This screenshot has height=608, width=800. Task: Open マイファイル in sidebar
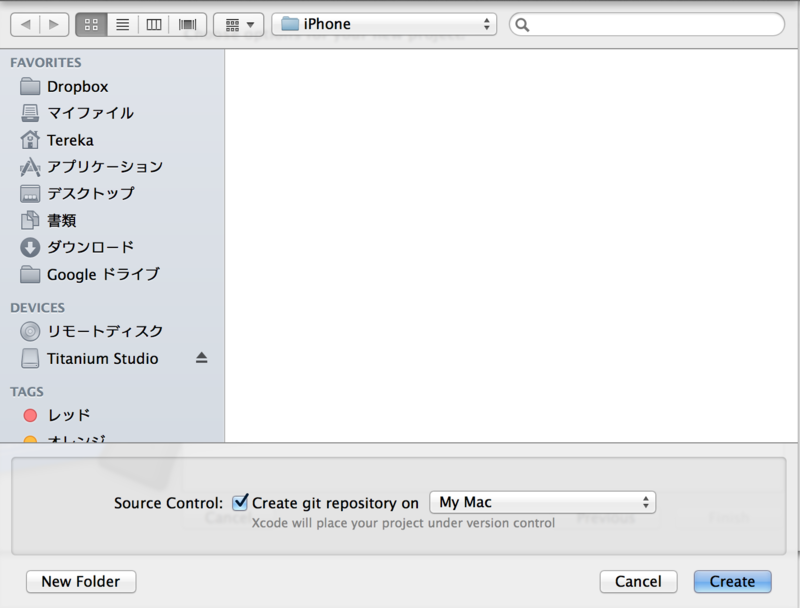90,113
